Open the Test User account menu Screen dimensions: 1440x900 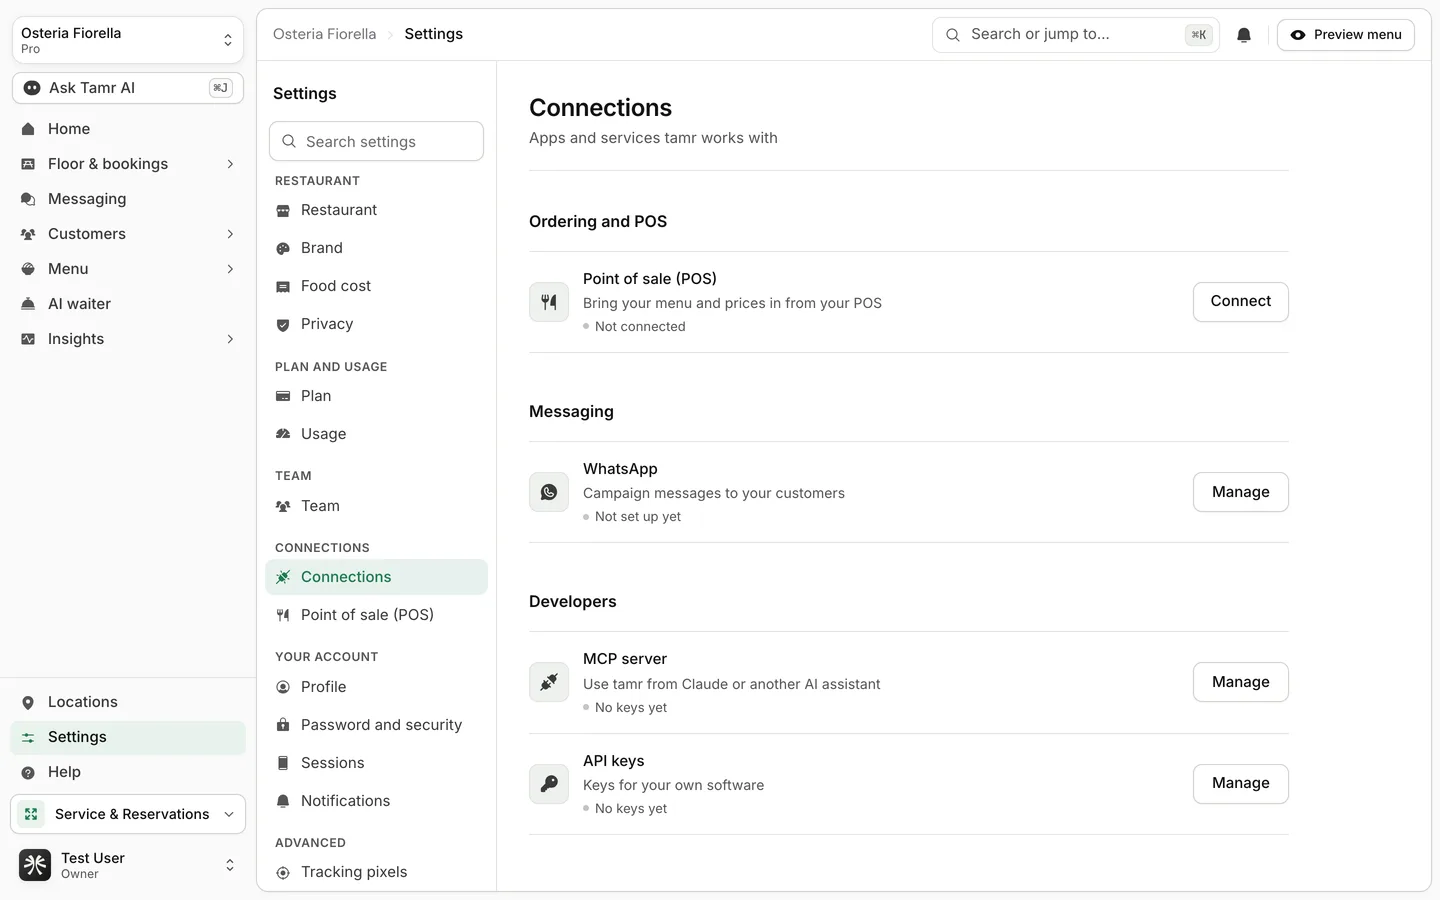pos(128,865)
